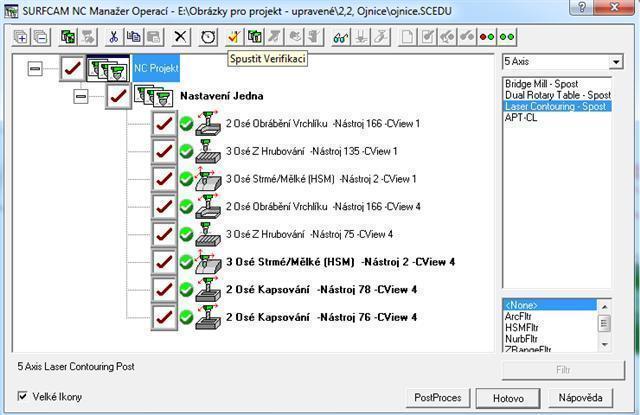Click the PostProces button
This screenshot has width=640, height=415.
(x=438, y=398)
